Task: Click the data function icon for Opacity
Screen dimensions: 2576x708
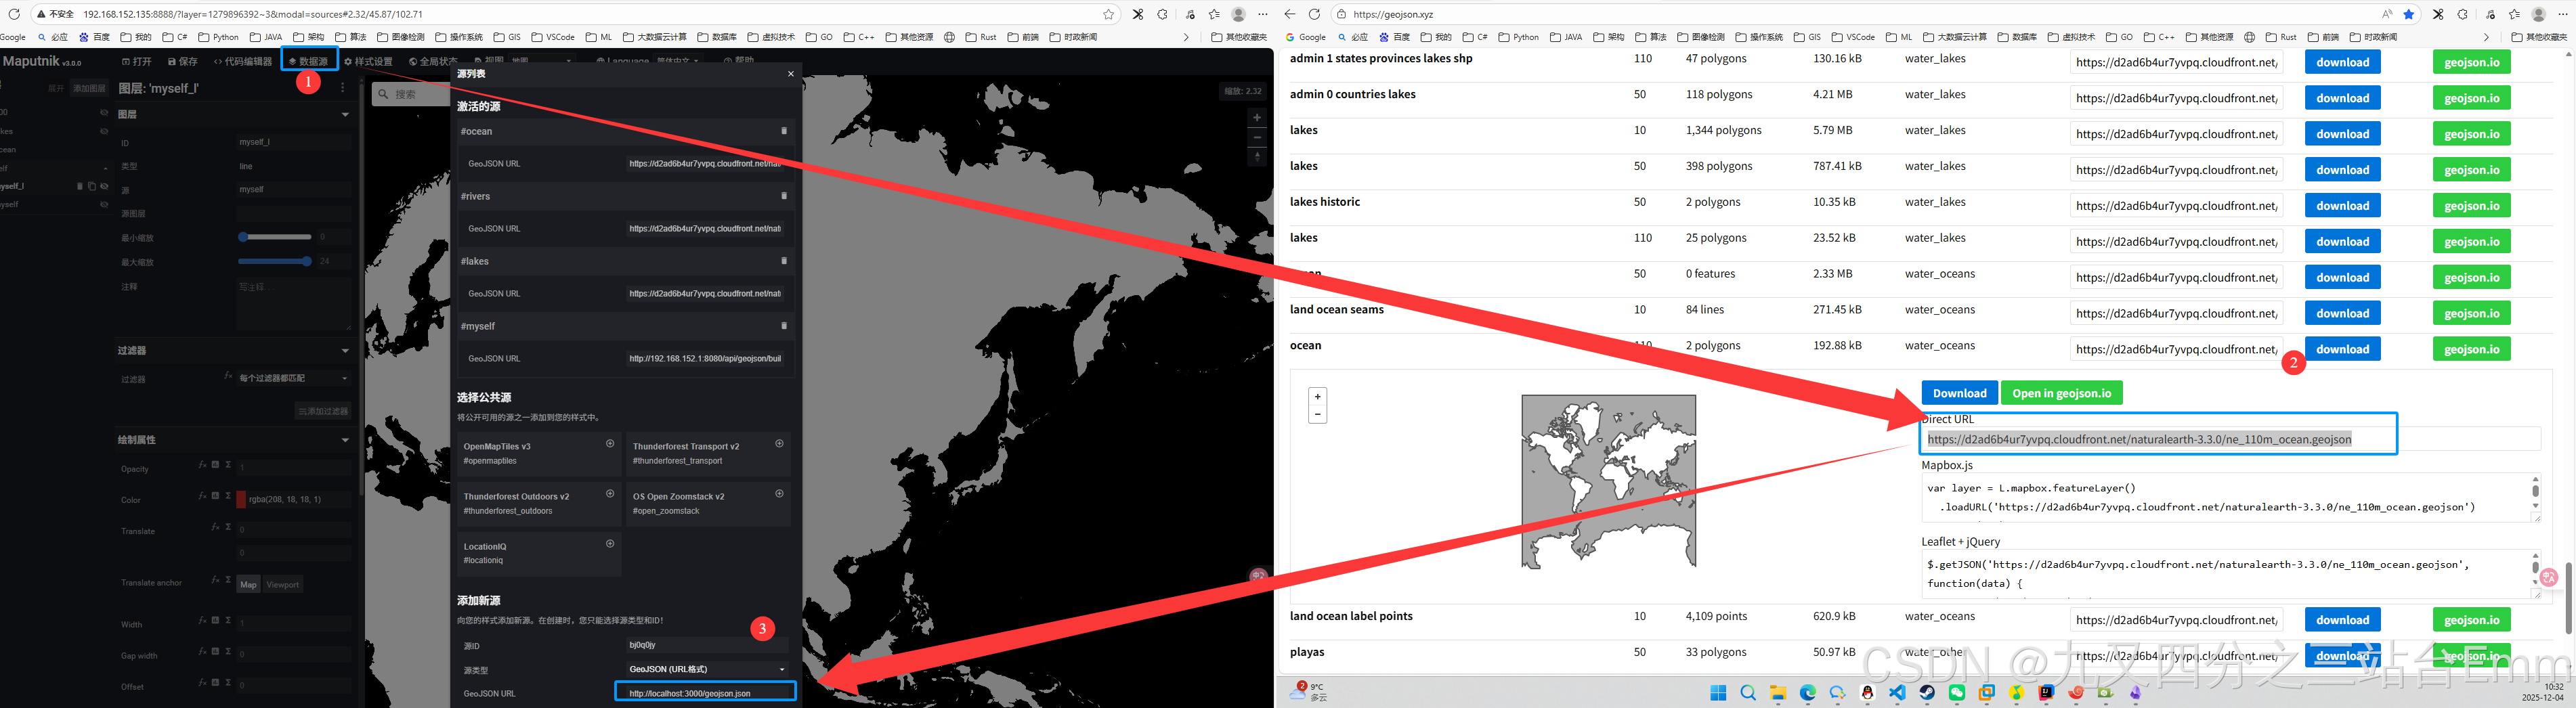Action: [x=215, y=464]
